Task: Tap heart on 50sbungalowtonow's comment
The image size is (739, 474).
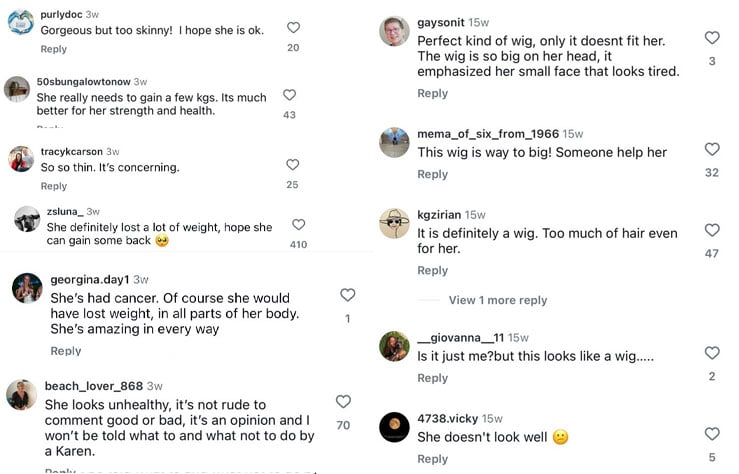Action: pos(289,95)
